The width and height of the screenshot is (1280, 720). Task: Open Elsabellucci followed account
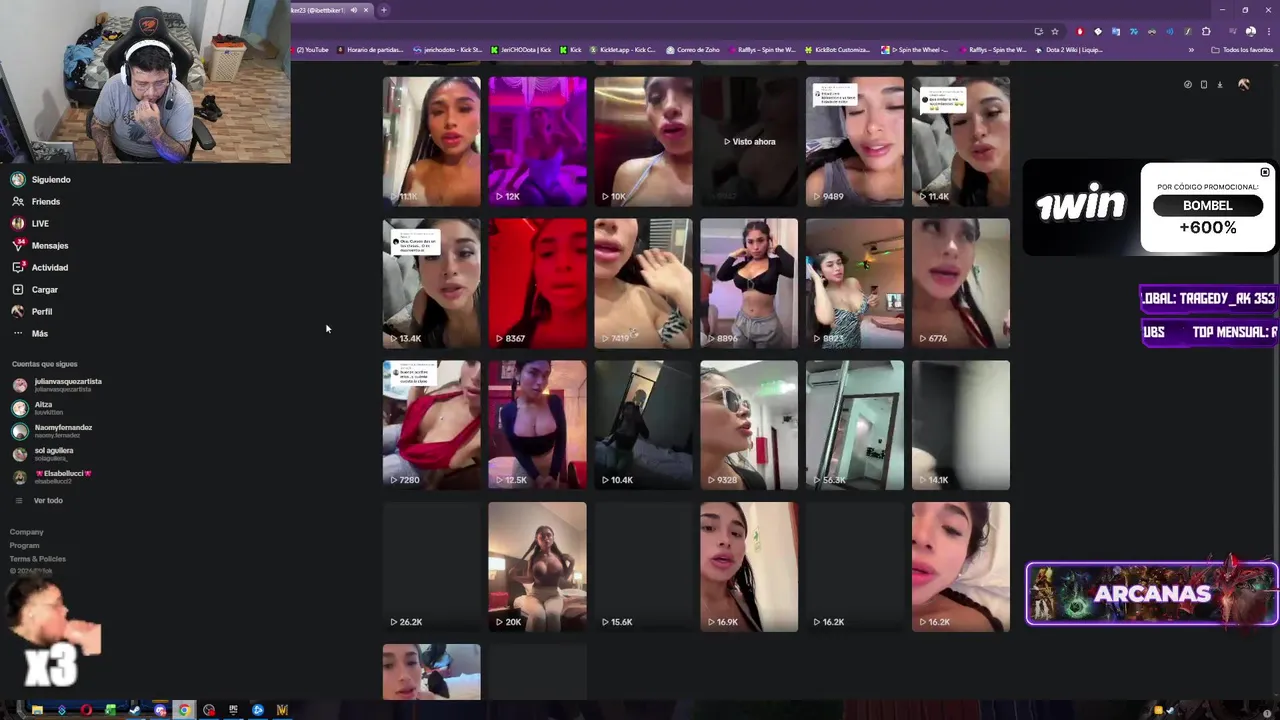(x=52, y=477)
